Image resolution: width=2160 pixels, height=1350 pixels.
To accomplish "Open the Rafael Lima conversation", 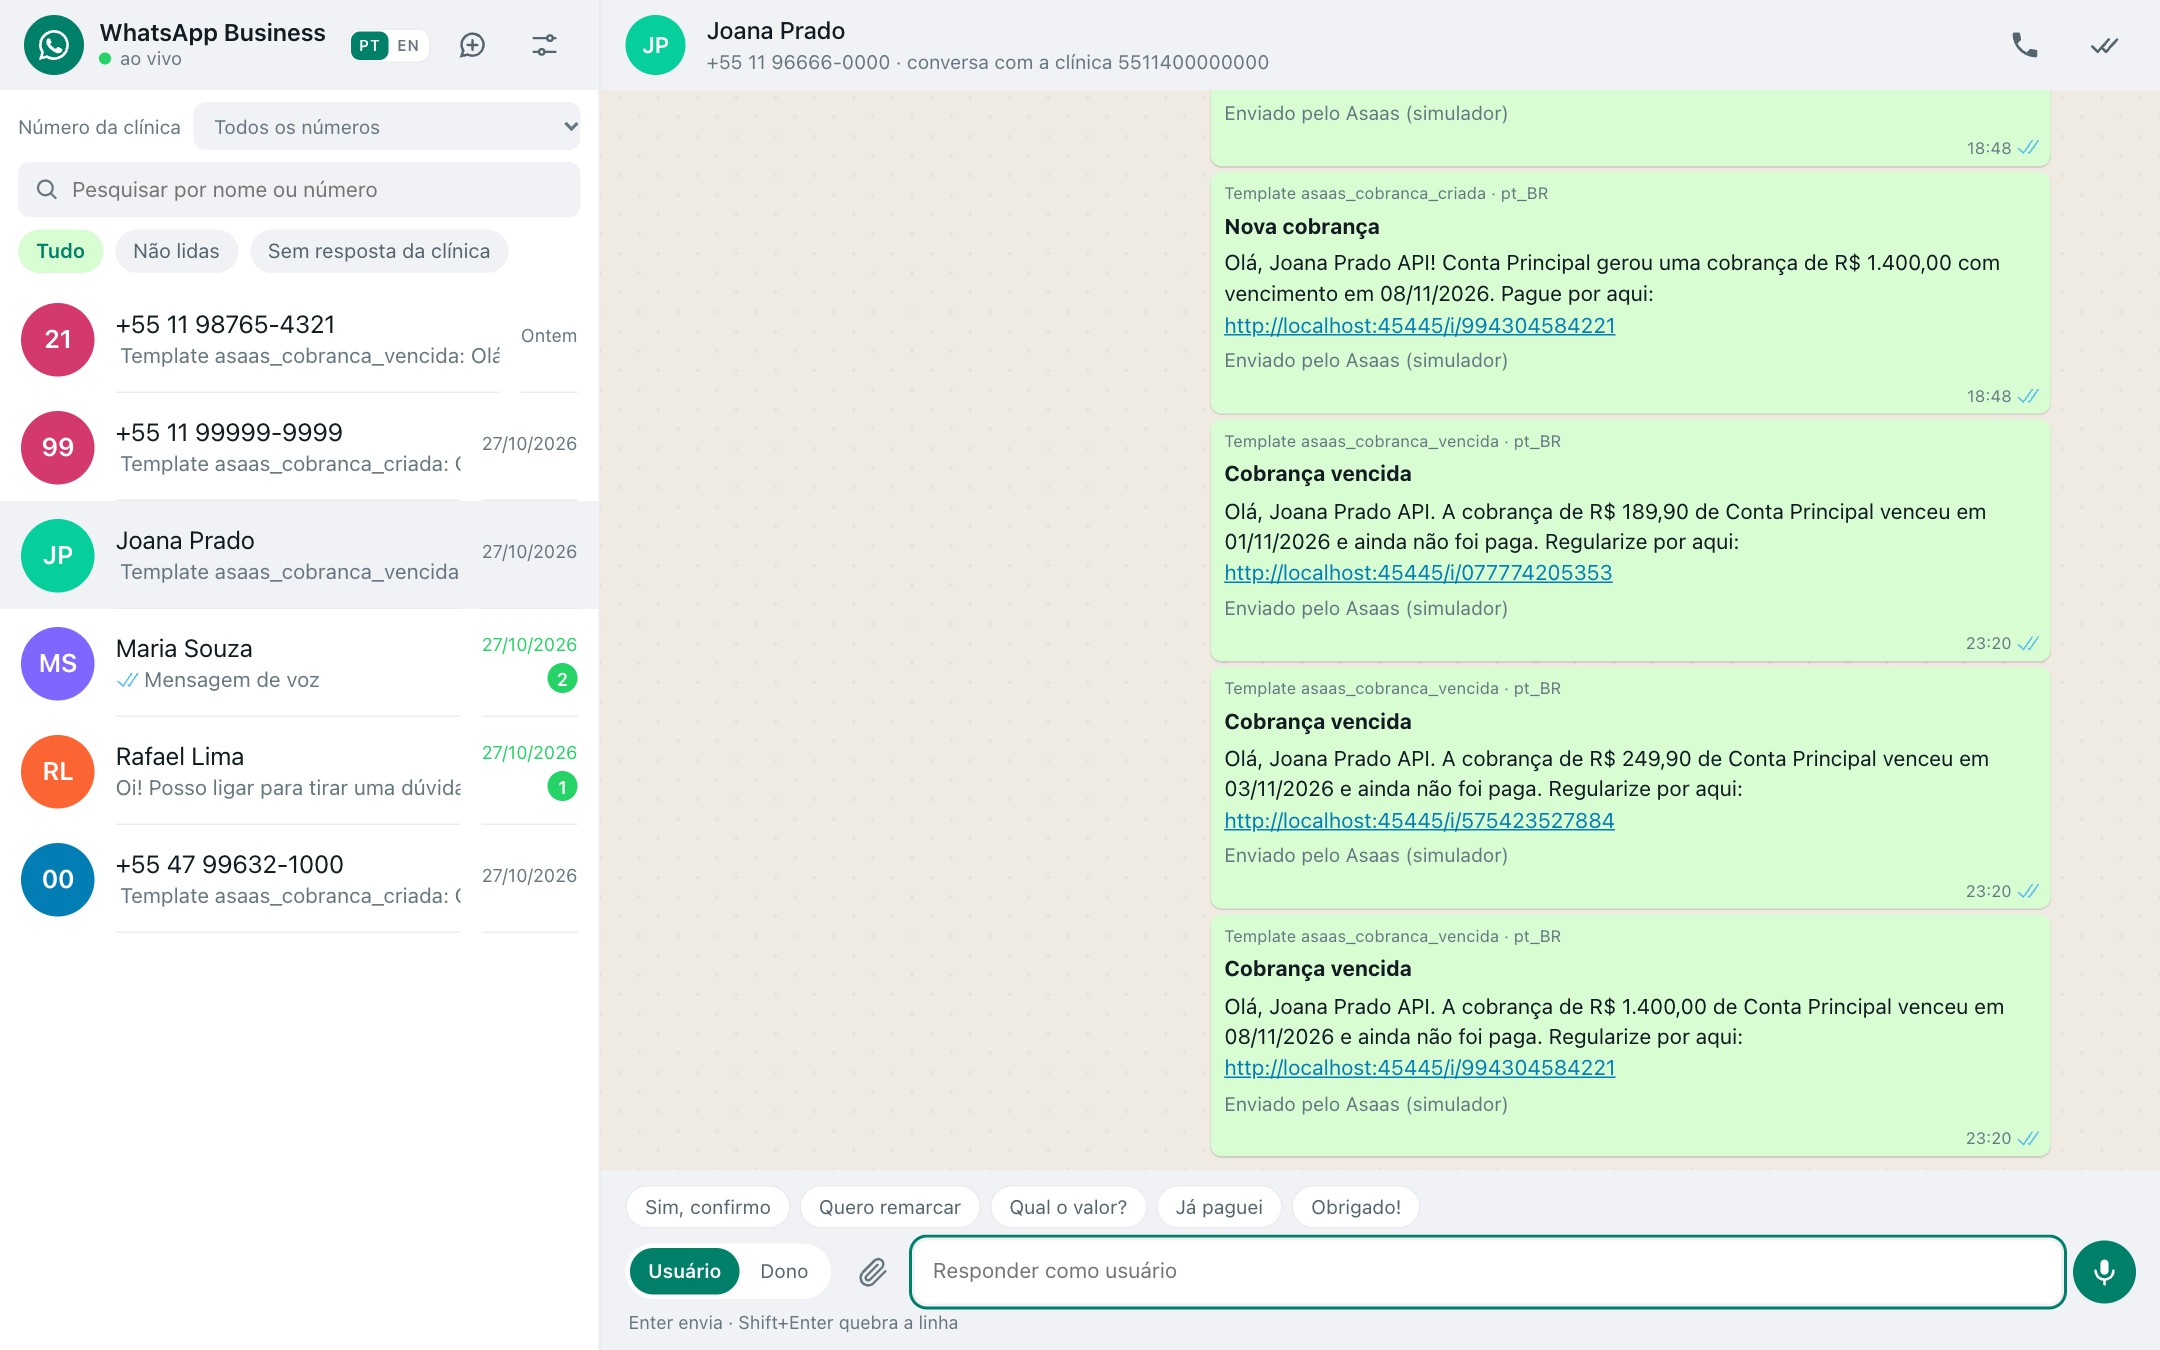I will pos(299,771).
